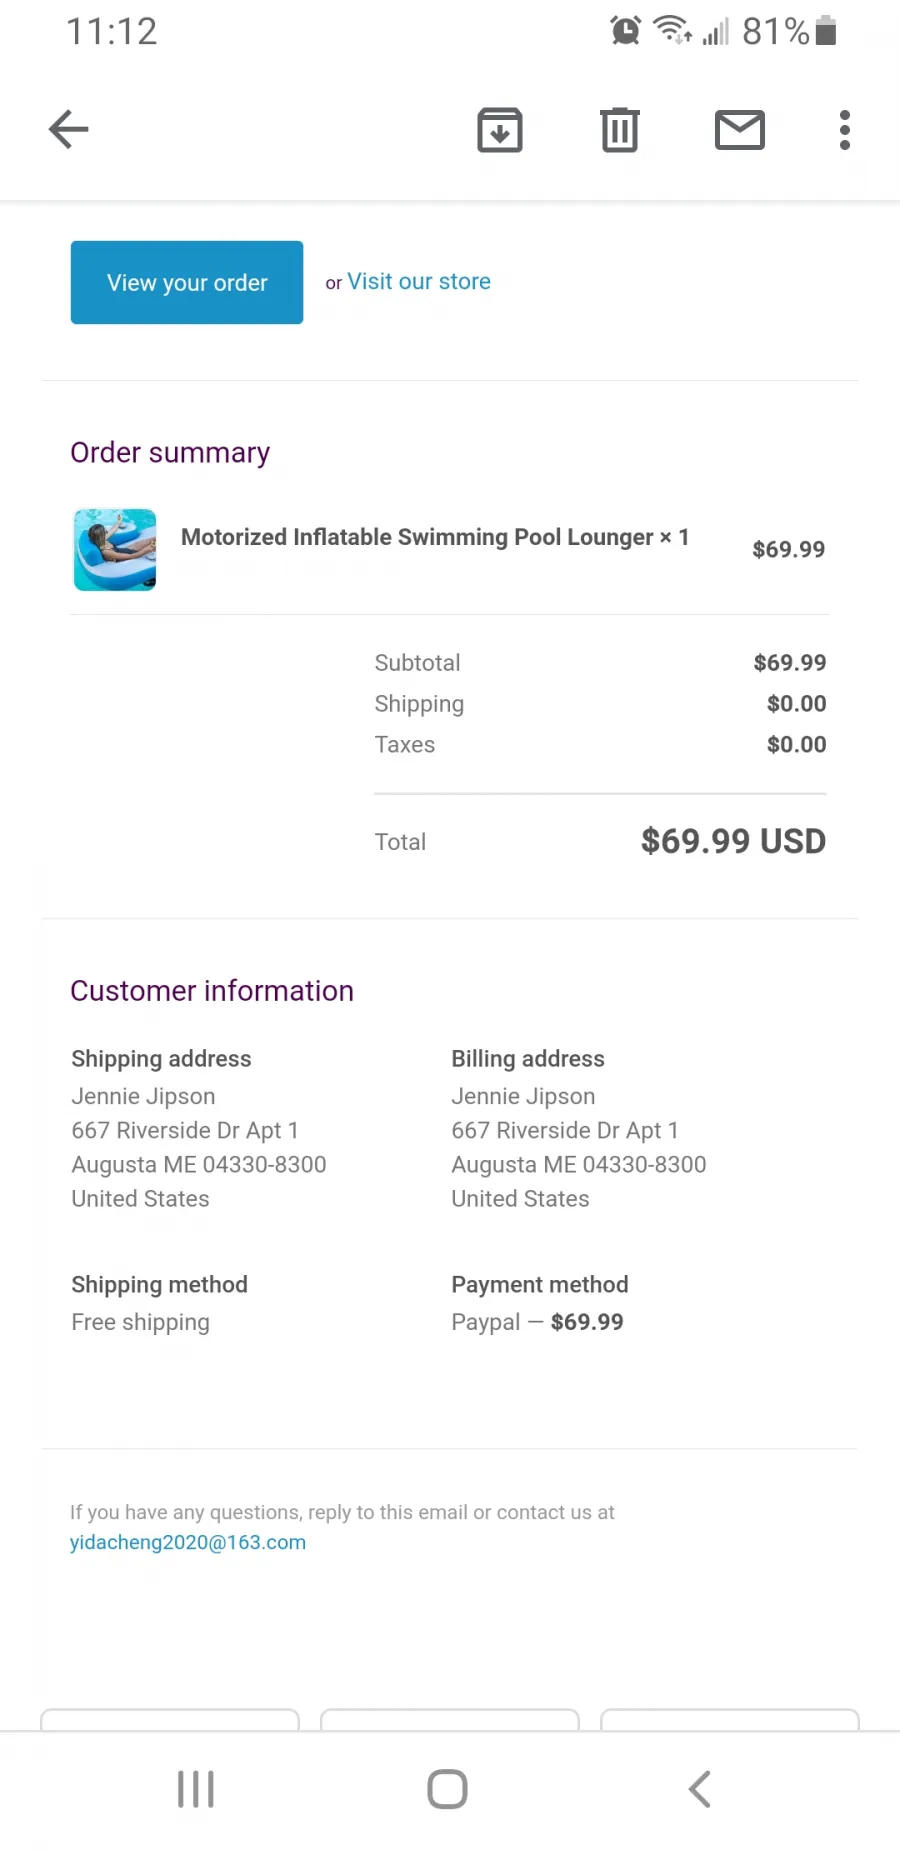Tap Android recent apps navigation button
900x1850 pixels.
tap(196, 1789)
